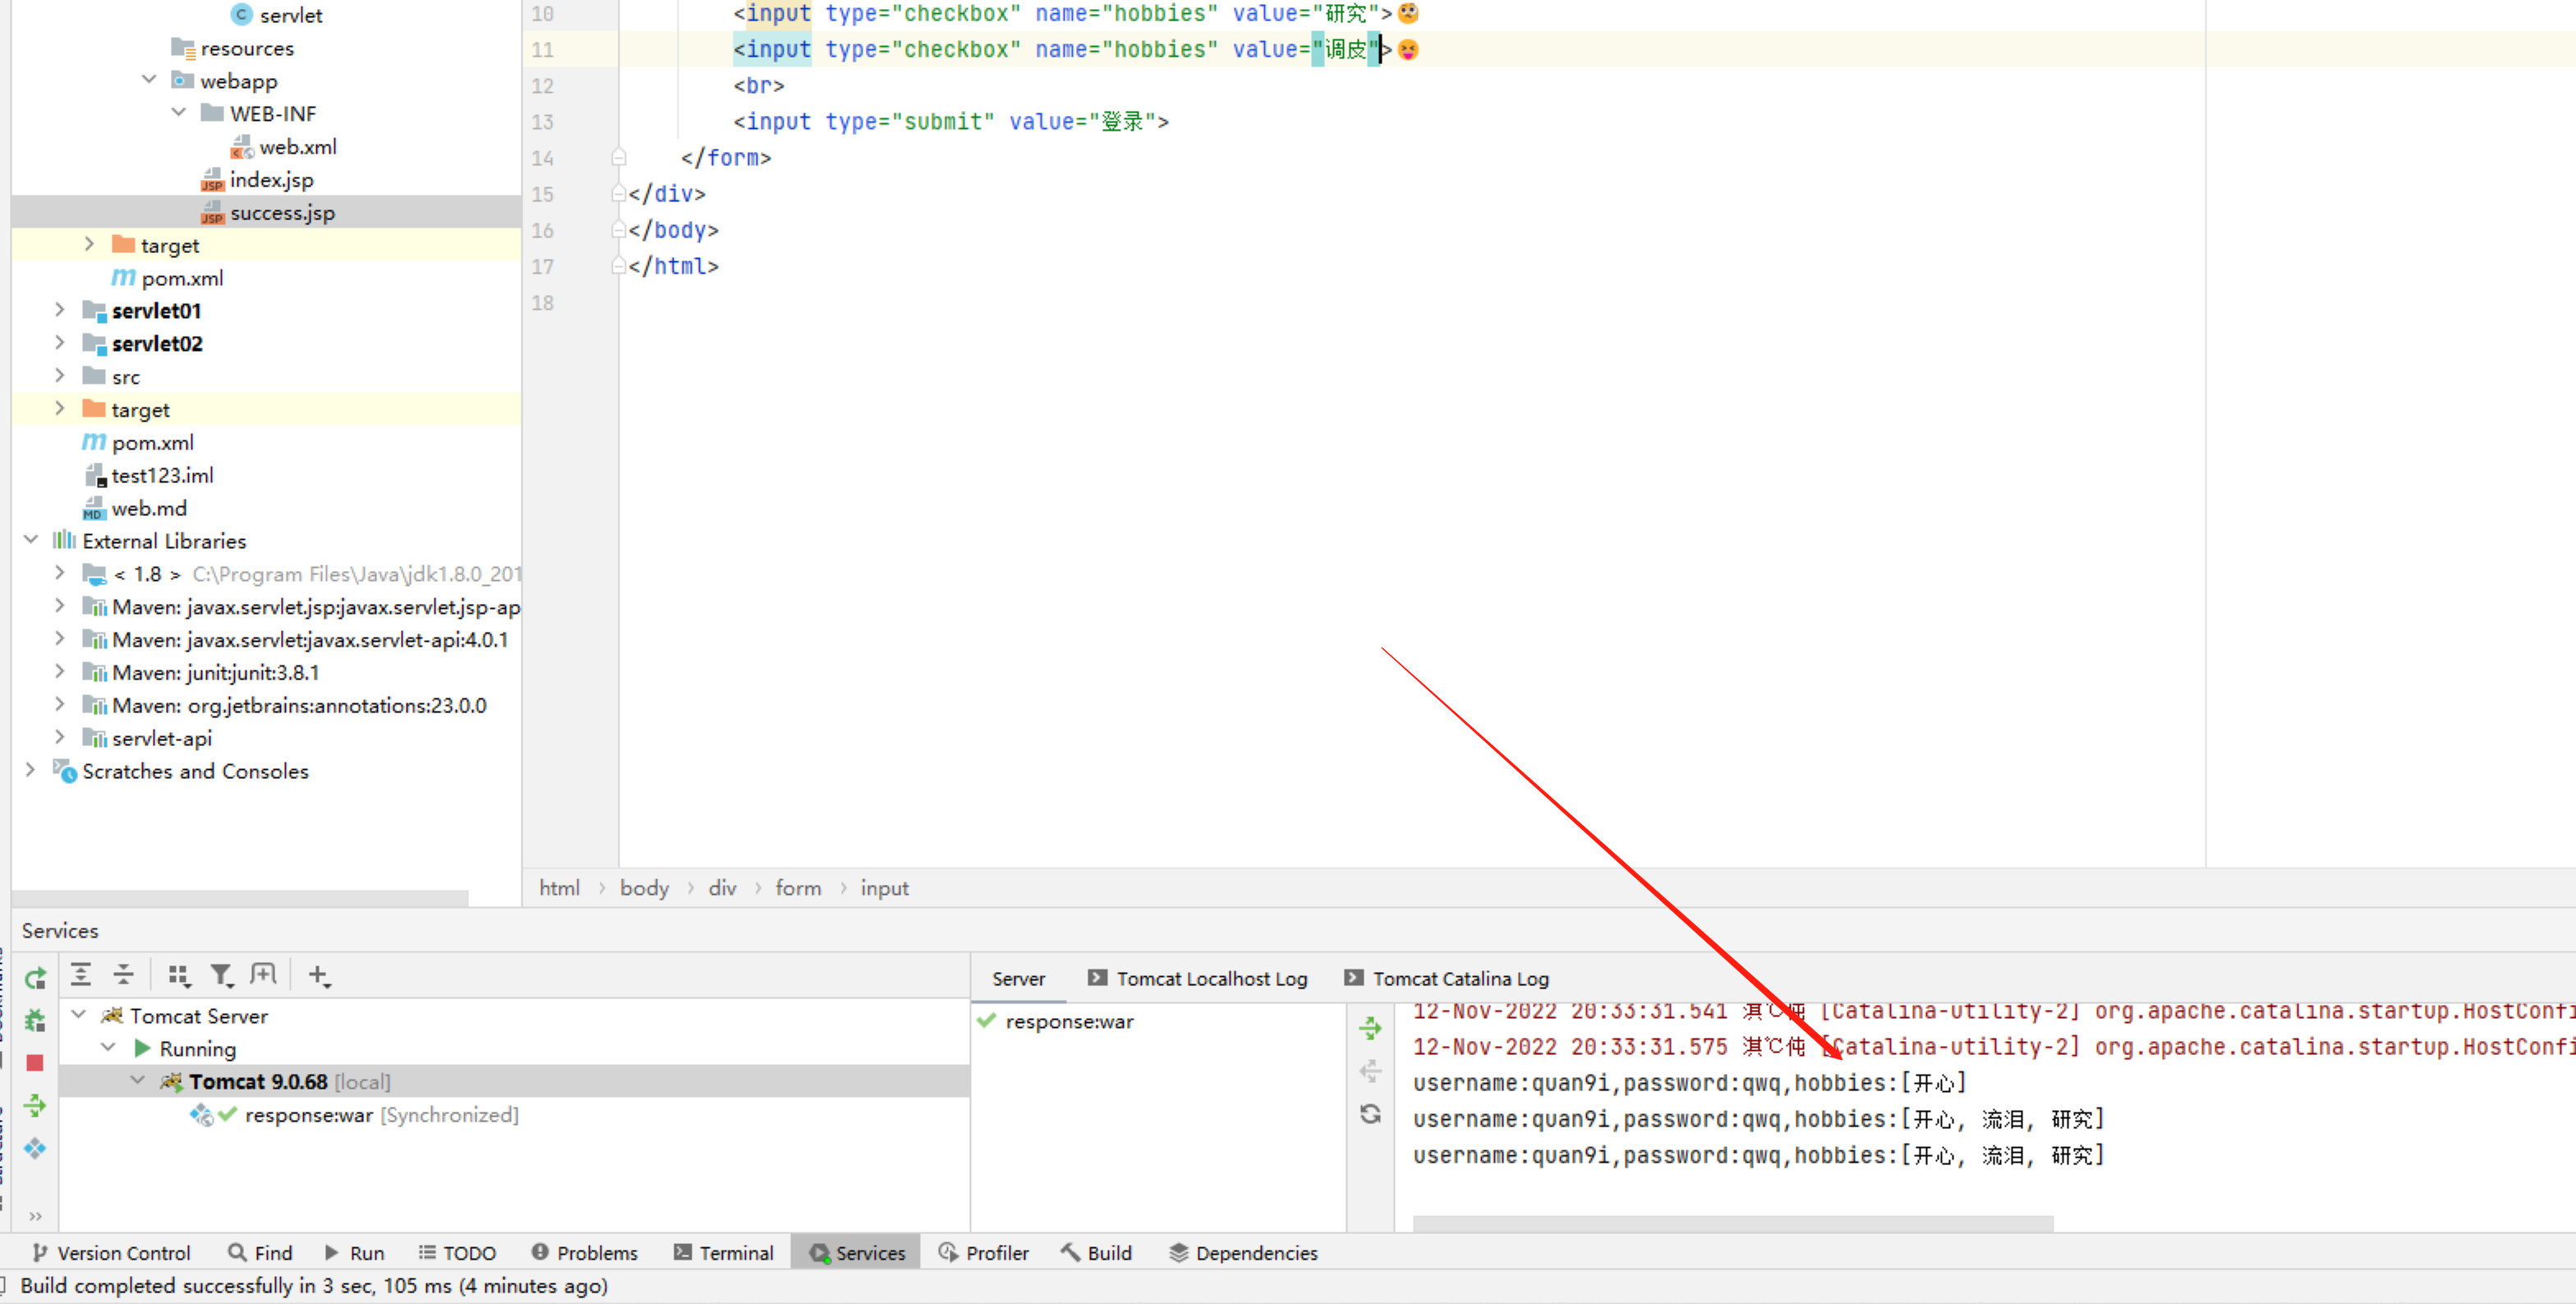Click the Update application blue diamond icon
Screen dimensions: 2576x1304
[35, 1148]
